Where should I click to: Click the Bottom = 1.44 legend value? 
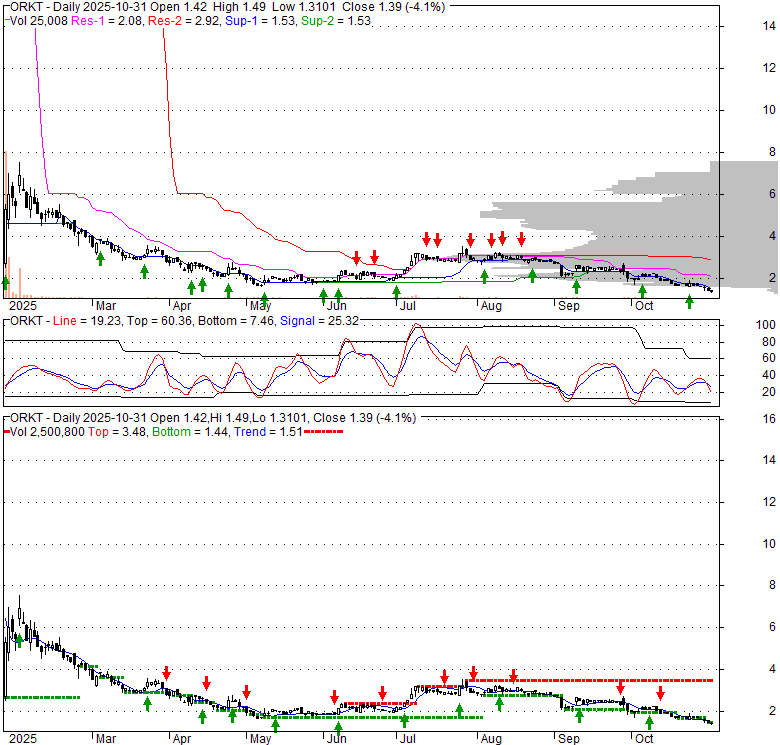(x=190, y=432)
